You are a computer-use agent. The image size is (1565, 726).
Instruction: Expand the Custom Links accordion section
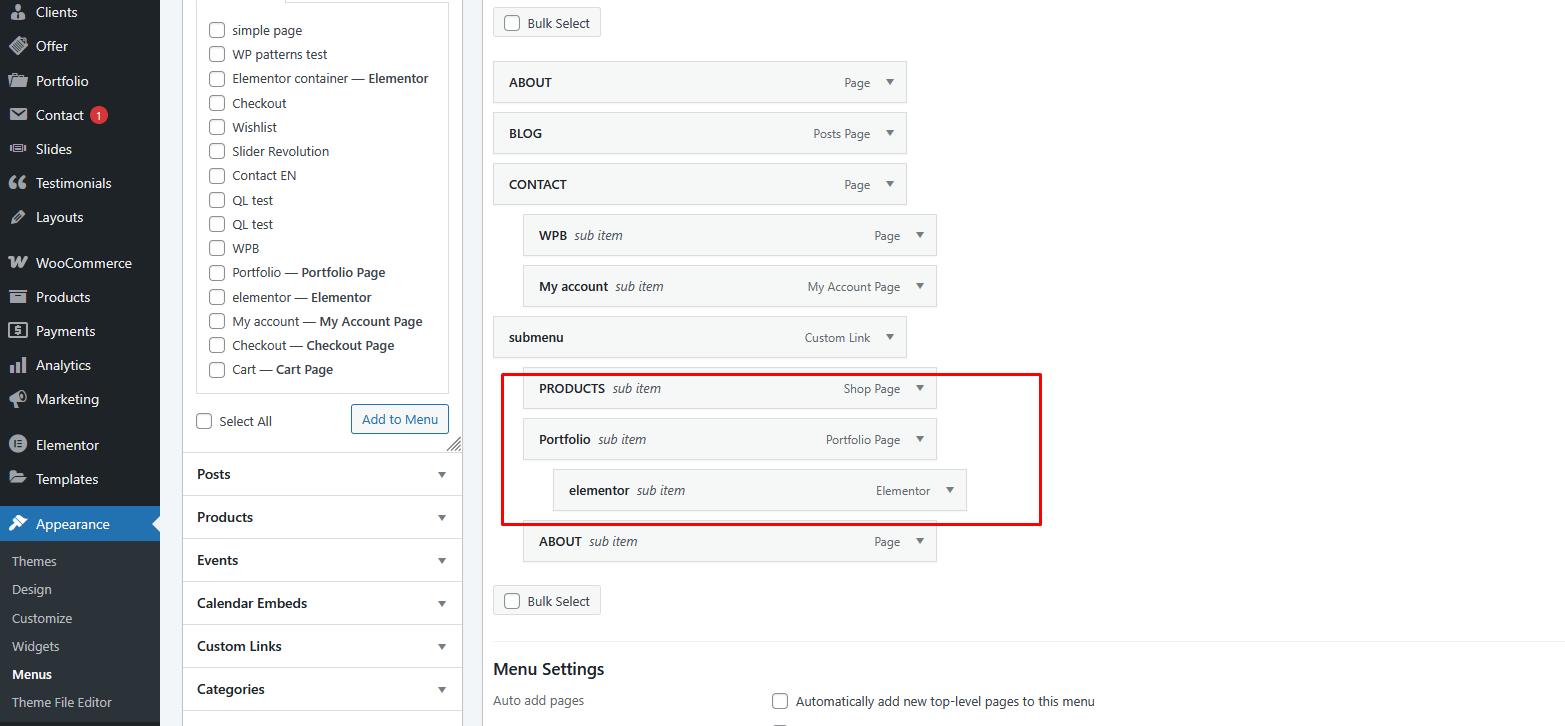point(442,646)
